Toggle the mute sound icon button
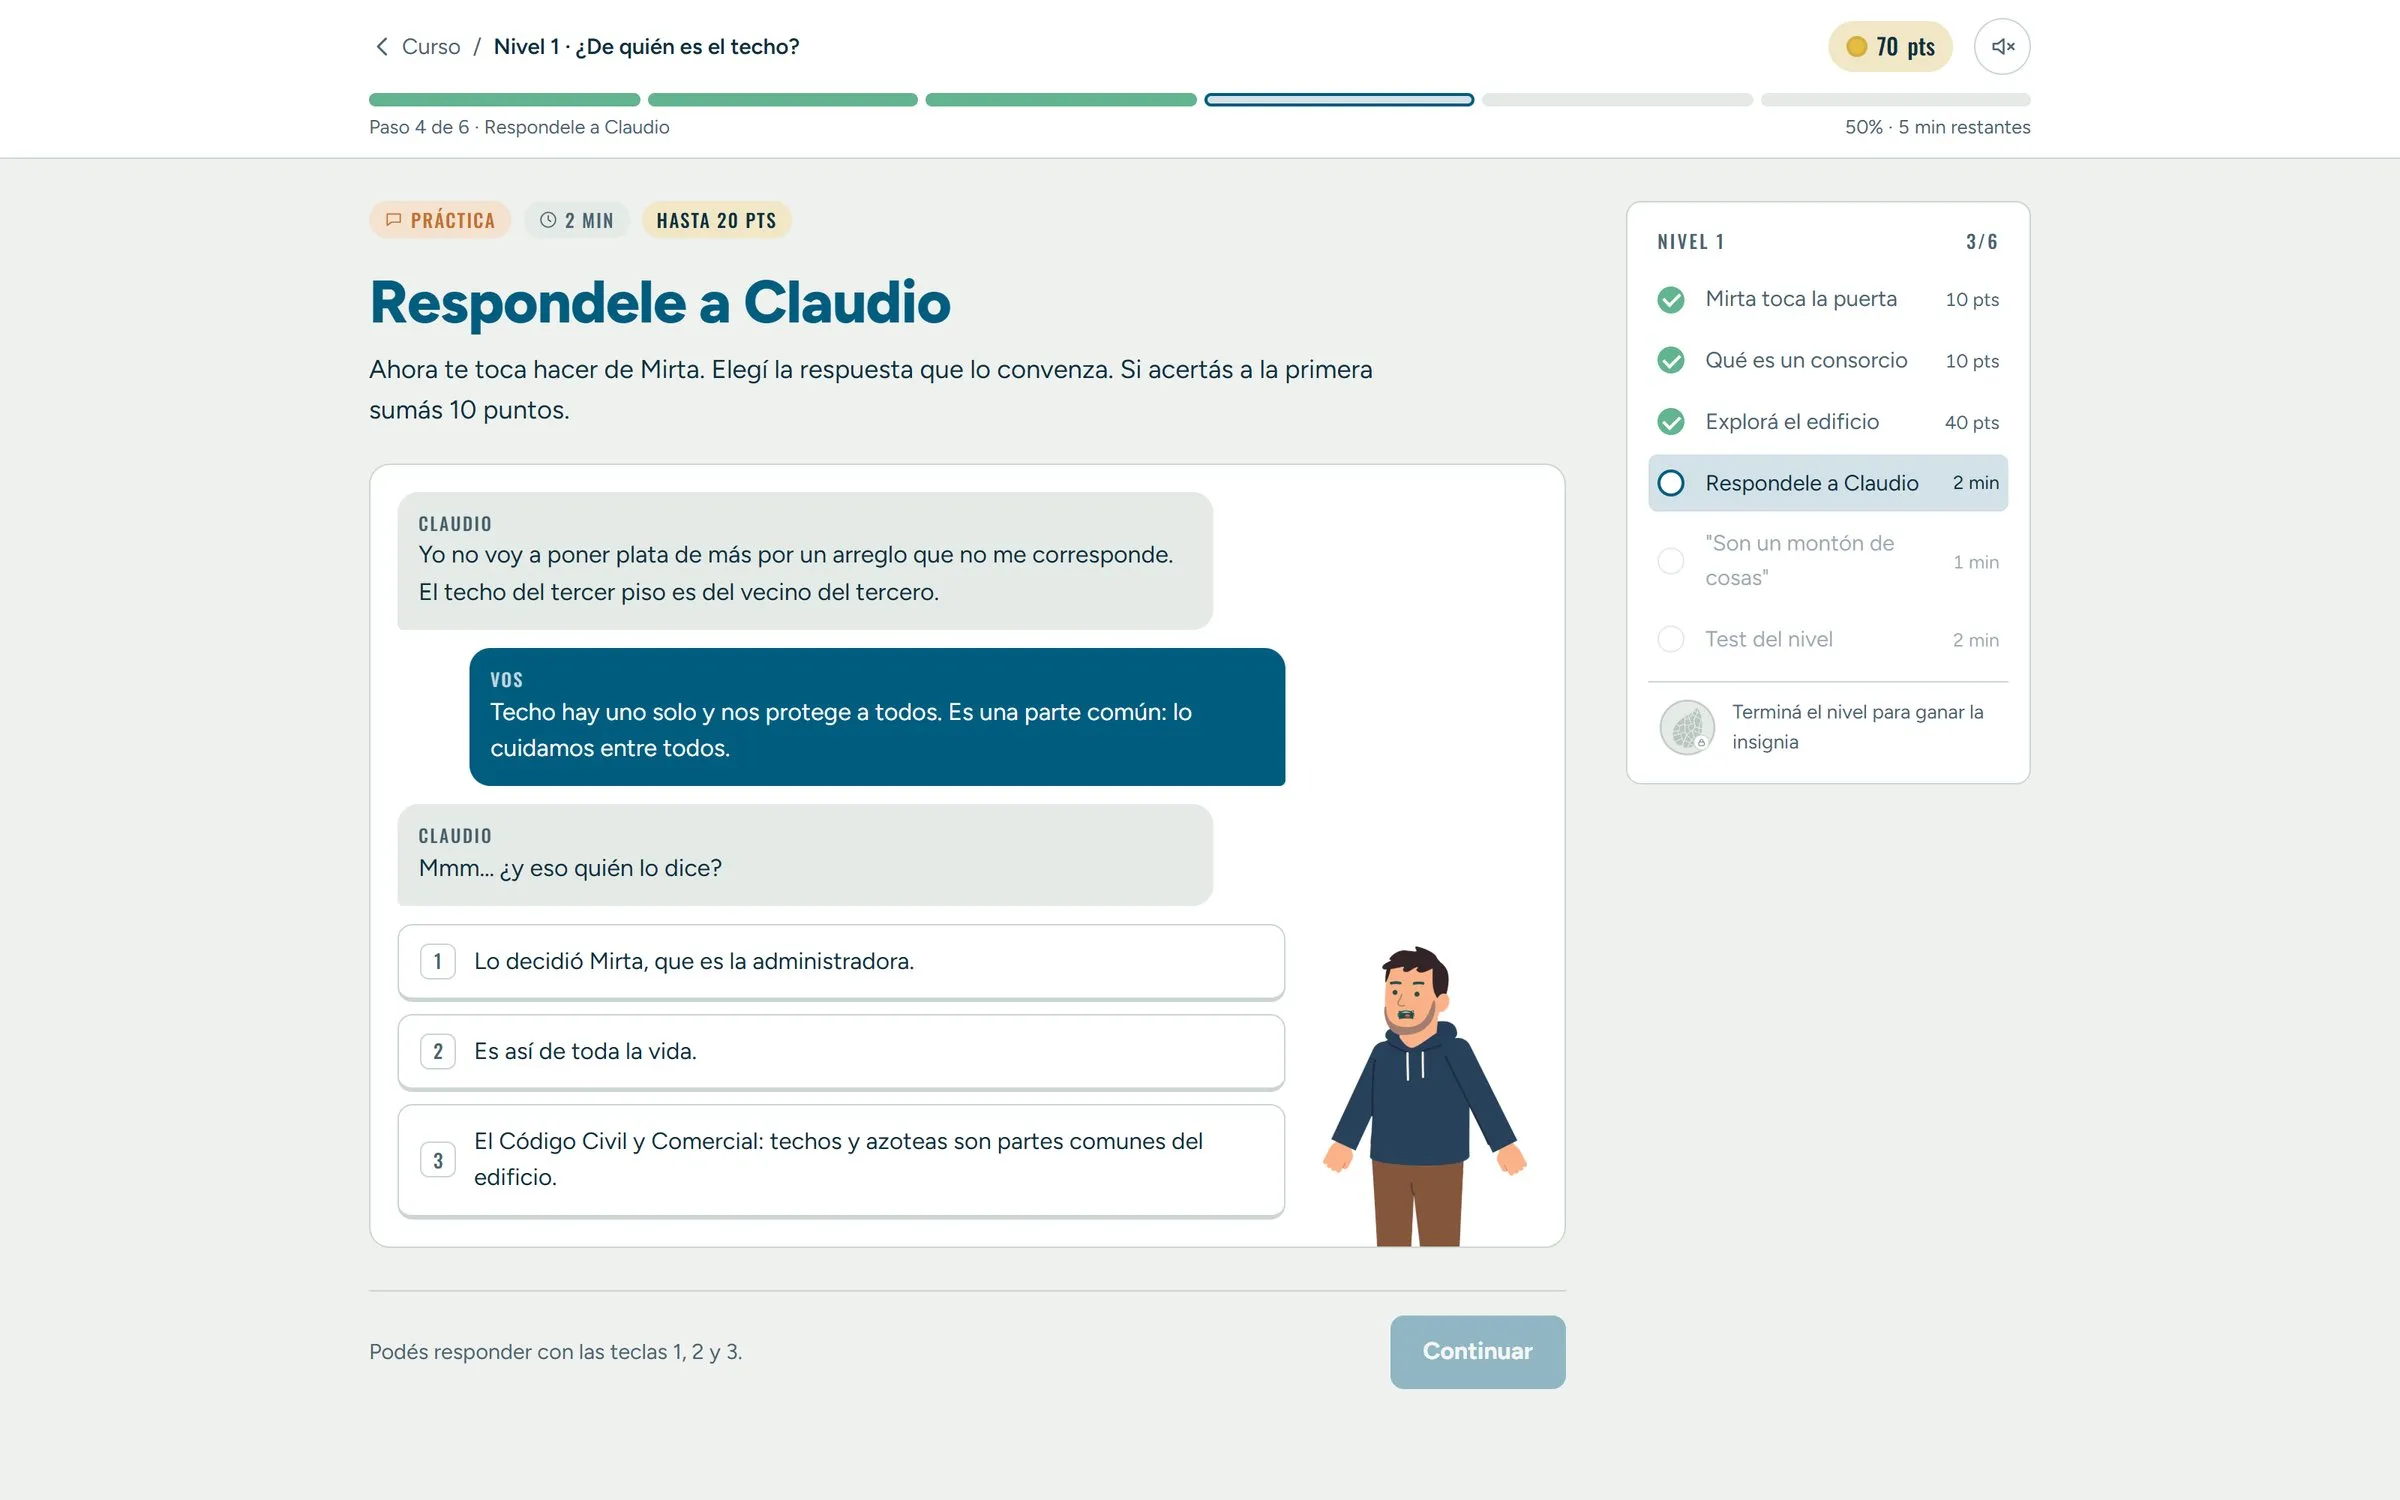Image resolution: width=2400 pixels, height=1500 pixels. click(x=2002, y=47)
